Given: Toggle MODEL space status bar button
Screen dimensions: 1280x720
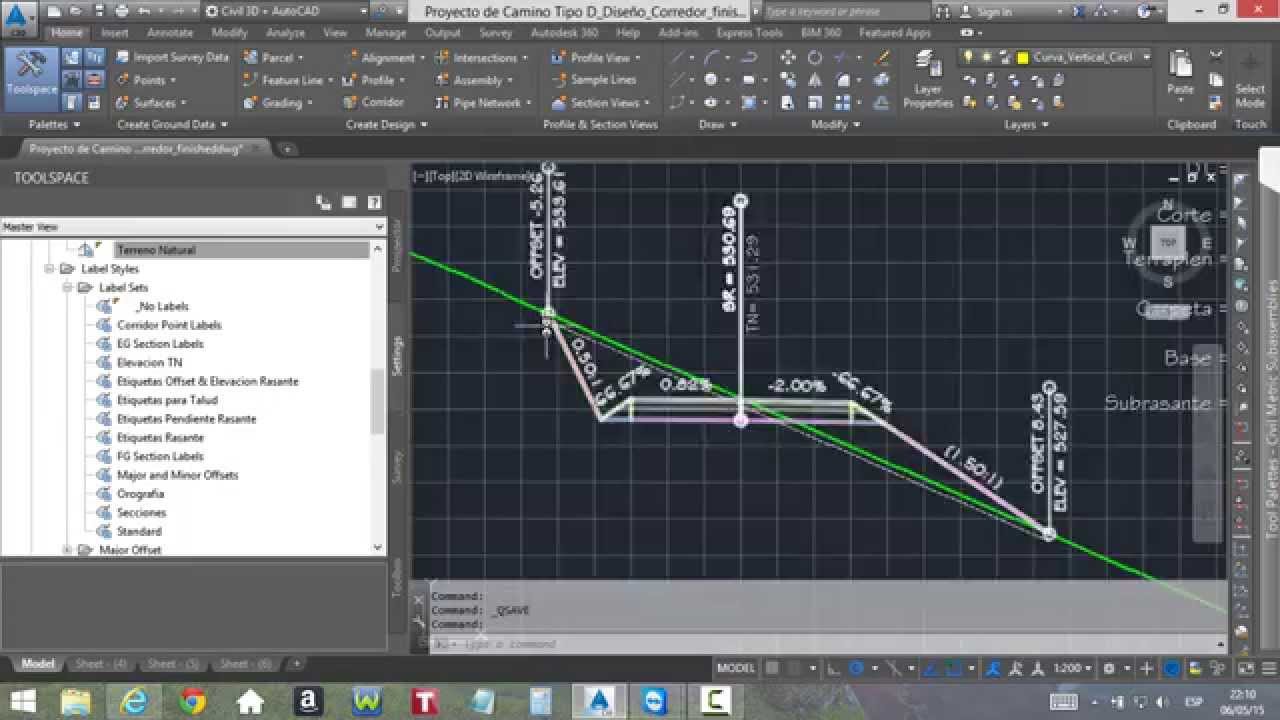Looking at the screenshot, I should 735,668.
